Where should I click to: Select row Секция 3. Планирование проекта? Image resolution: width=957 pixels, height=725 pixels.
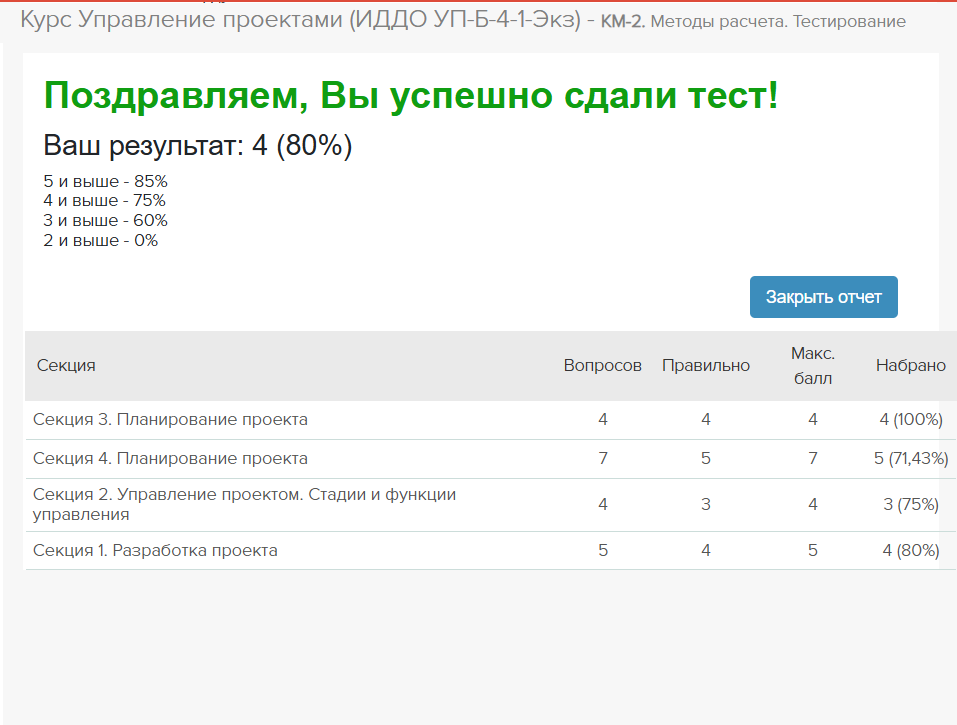pyautogui.click(x=490, y=420)
